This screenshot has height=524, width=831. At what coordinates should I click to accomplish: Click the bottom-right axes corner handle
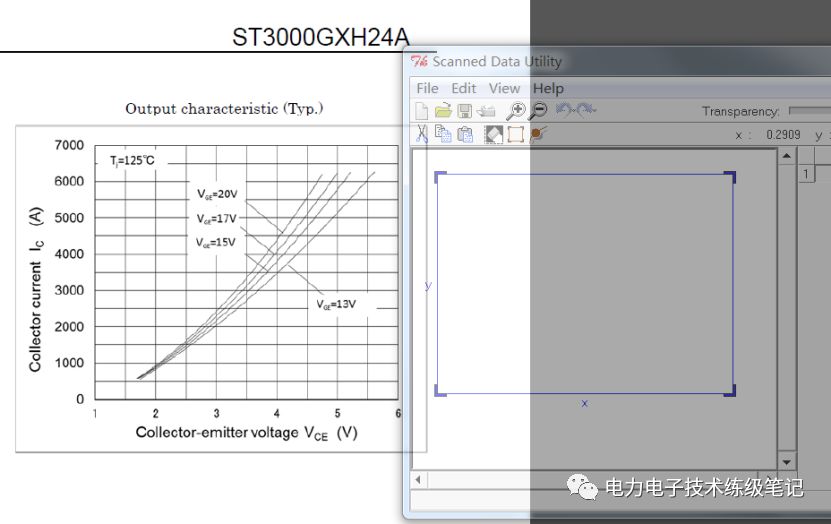coord(730,390)
